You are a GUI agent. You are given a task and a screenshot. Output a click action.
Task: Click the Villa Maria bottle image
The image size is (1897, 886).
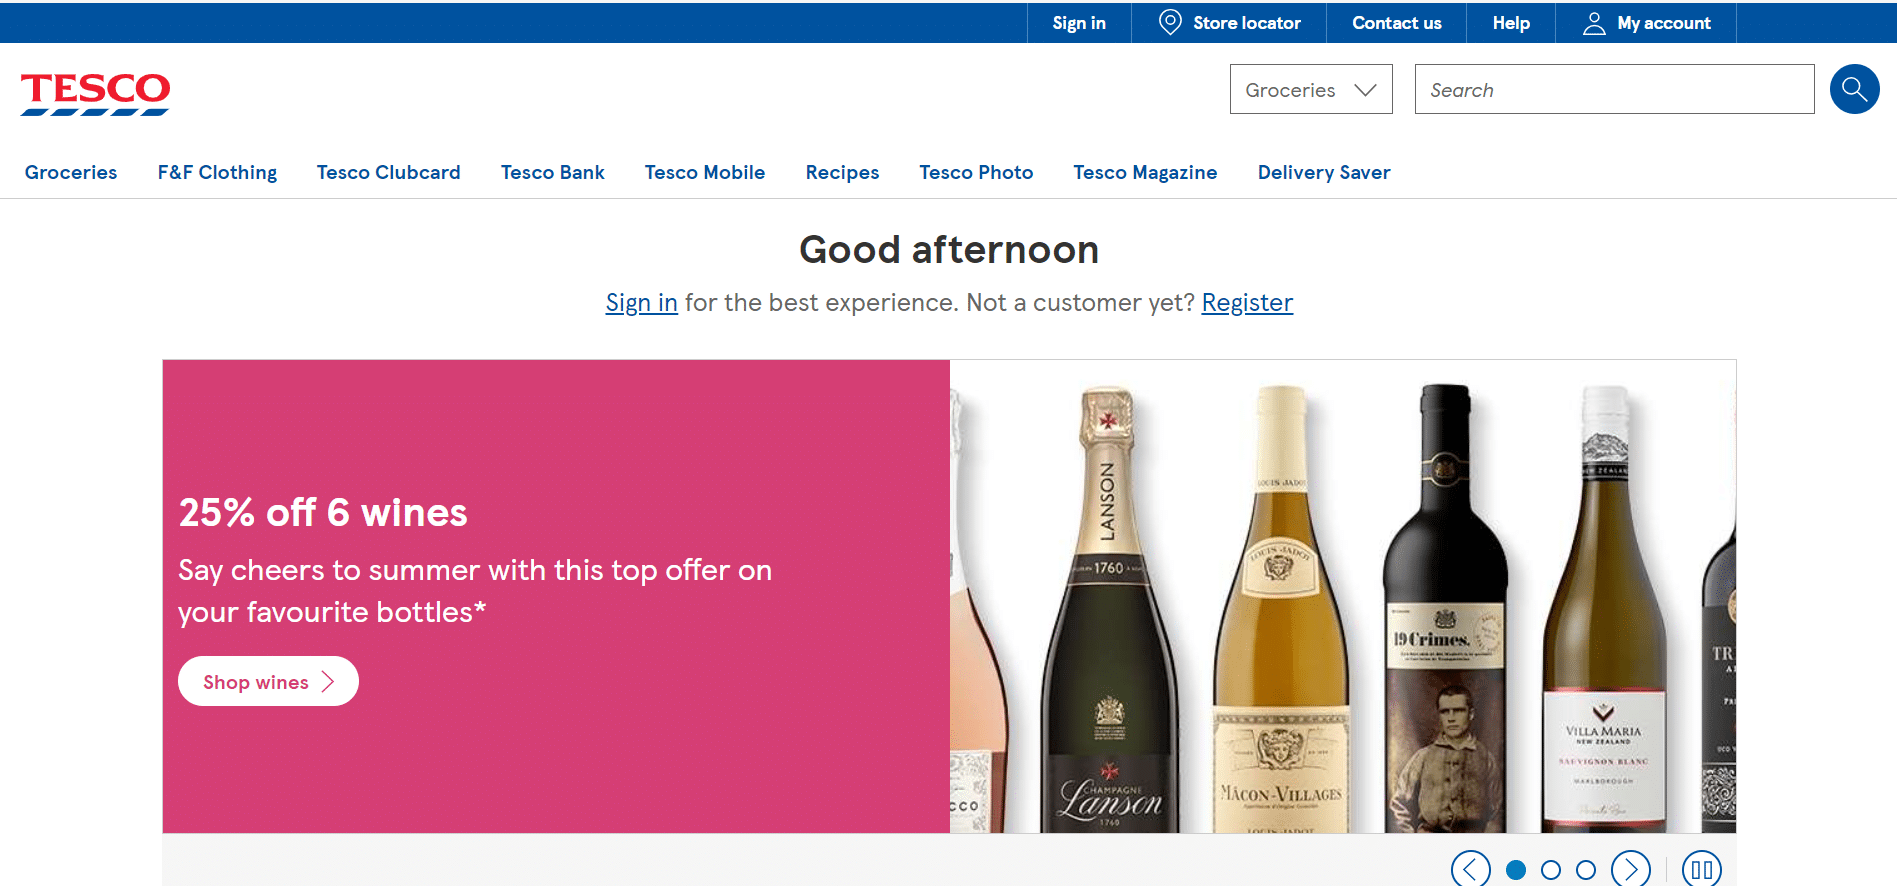(x=1604, y=610)
